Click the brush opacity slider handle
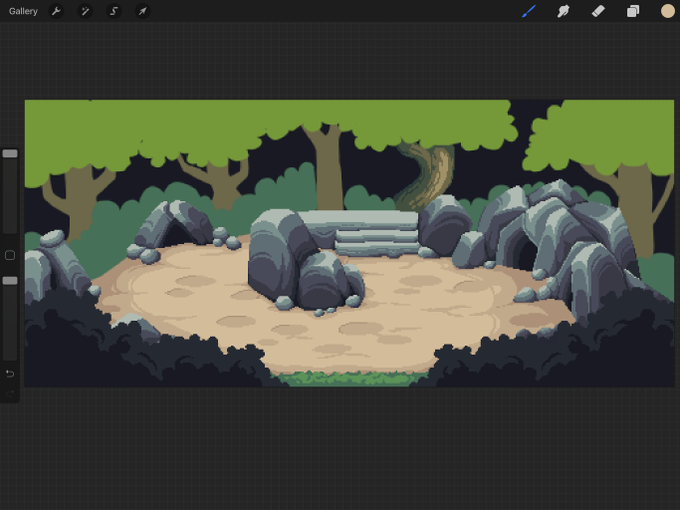Screen dimensions: 680x510 point(10,281)
